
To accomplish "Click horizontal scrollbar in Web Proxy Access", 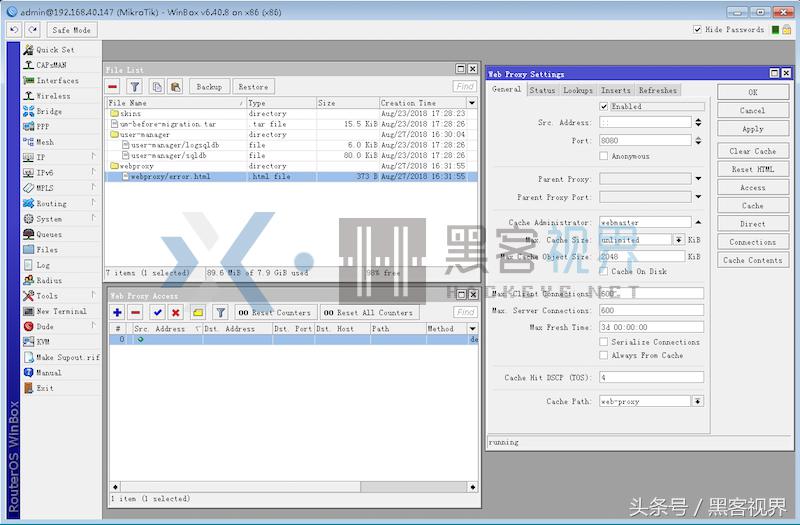I will [x=294, y=487].
